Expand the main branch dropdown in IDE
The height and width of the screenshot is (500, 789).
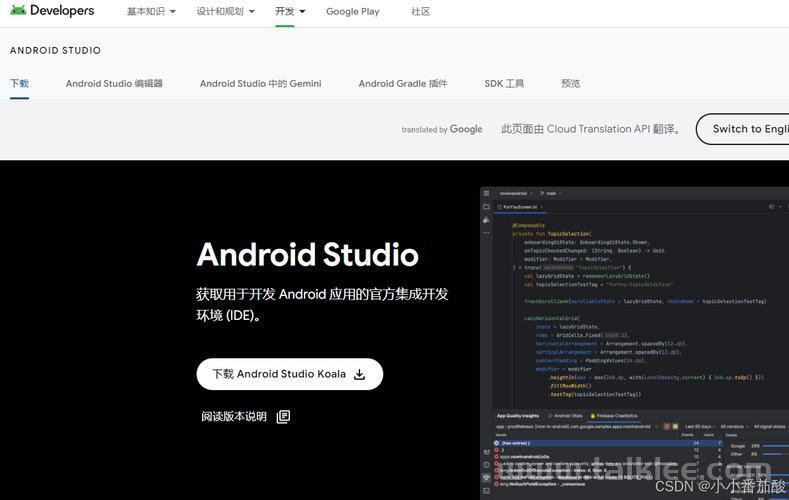click(x=551, y=193)
